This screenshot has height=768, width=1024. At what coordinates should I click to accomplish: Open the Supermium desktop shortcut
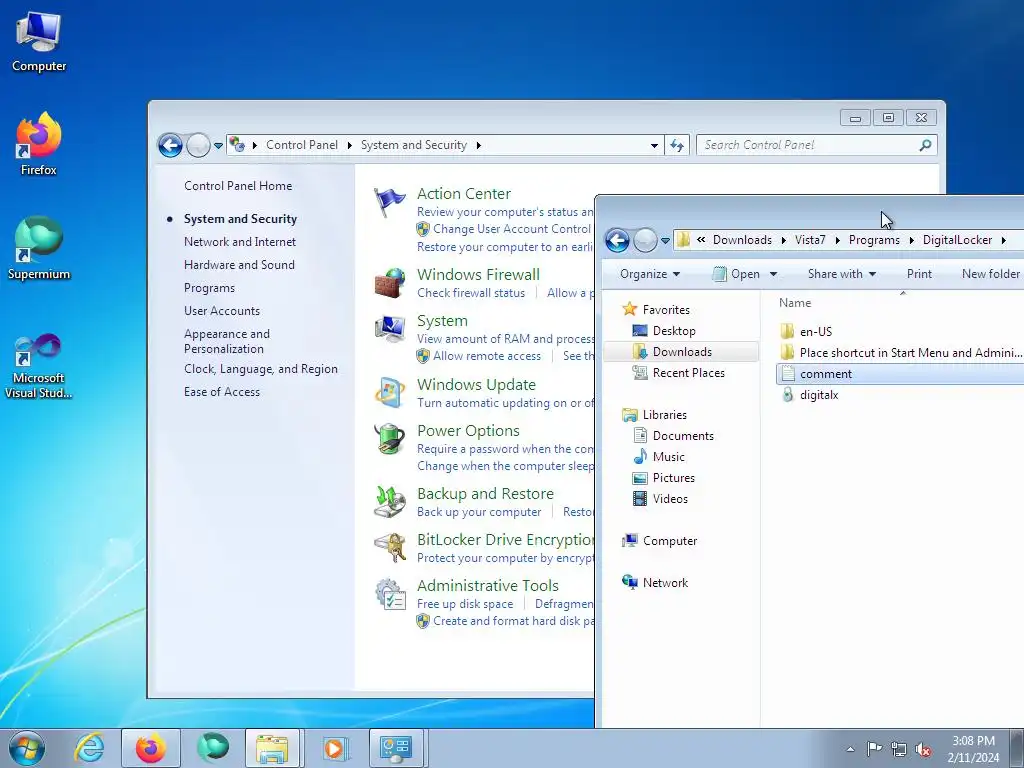[x=39, y=249]
